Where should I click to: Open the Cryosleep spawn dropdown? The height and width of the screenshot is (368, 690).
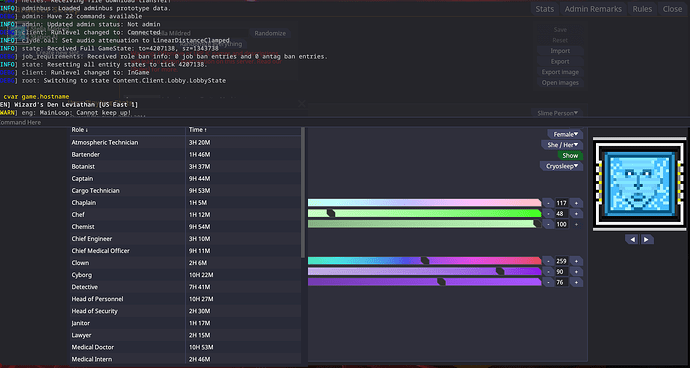click(x=562, y=166)
